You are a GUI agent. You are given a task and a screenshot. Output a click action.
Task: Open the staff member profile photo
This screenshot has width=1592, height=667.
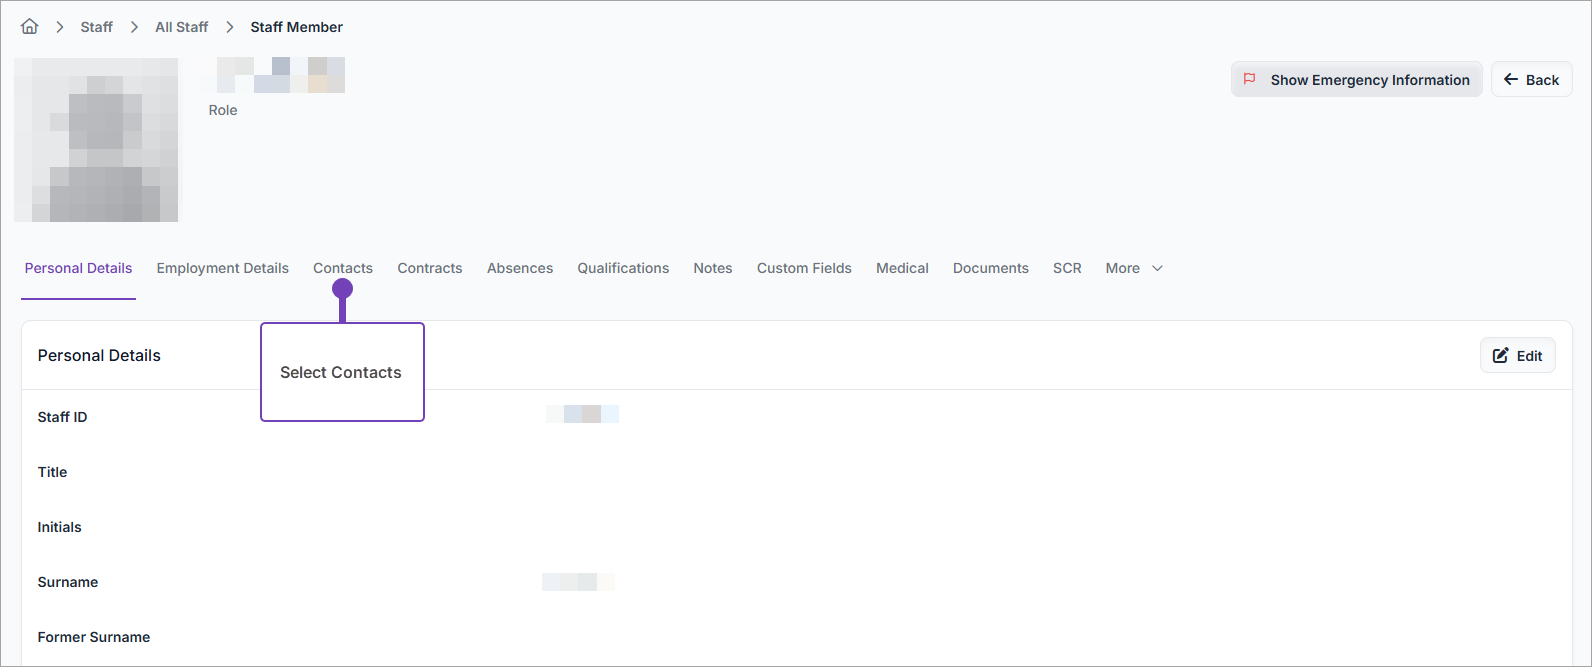[x=96, y=140]
